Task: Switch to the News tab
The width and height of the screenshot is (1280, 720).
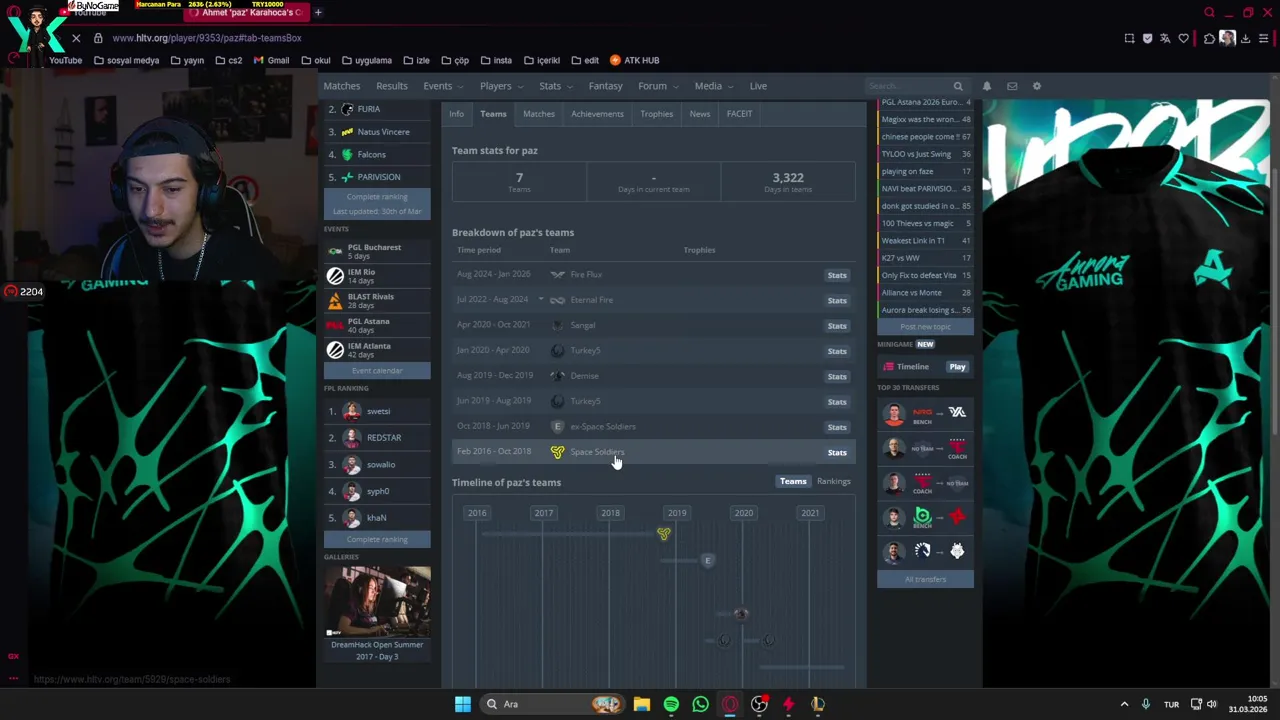Action: 699,114
